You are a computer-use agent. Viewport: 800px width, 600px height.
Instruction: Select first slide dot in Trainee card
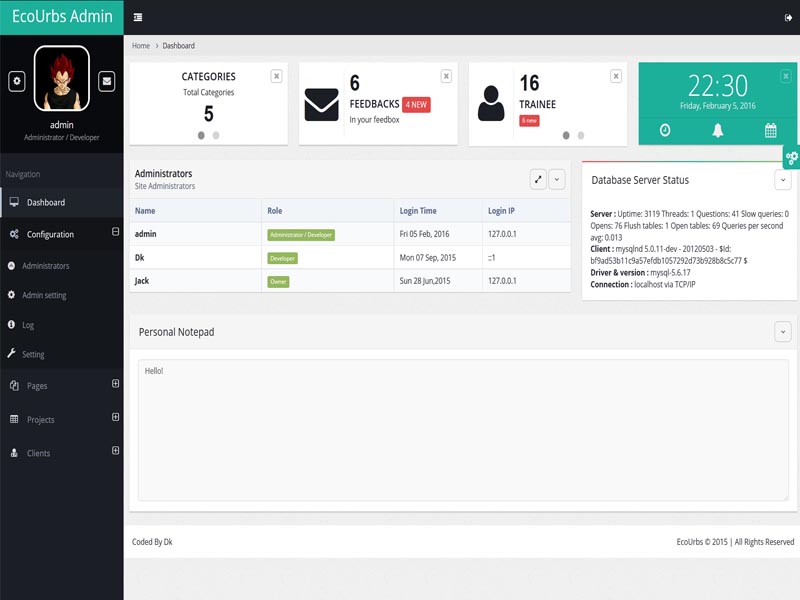(566, 135)
